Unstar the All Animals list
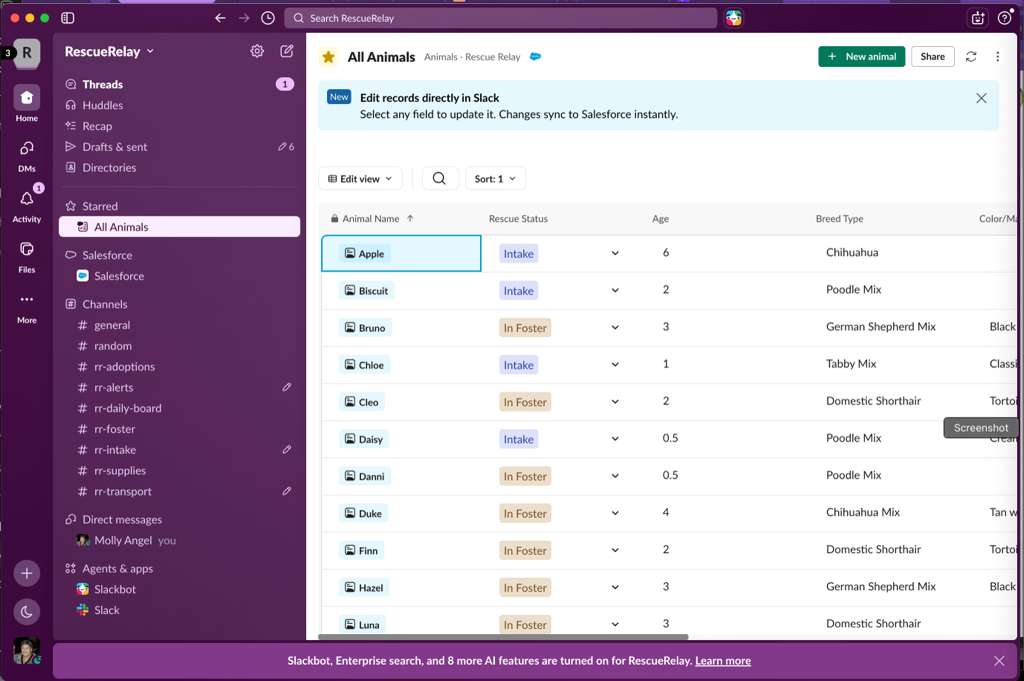Viewport: 1024px width, 681px height. [x=328, y=57]
